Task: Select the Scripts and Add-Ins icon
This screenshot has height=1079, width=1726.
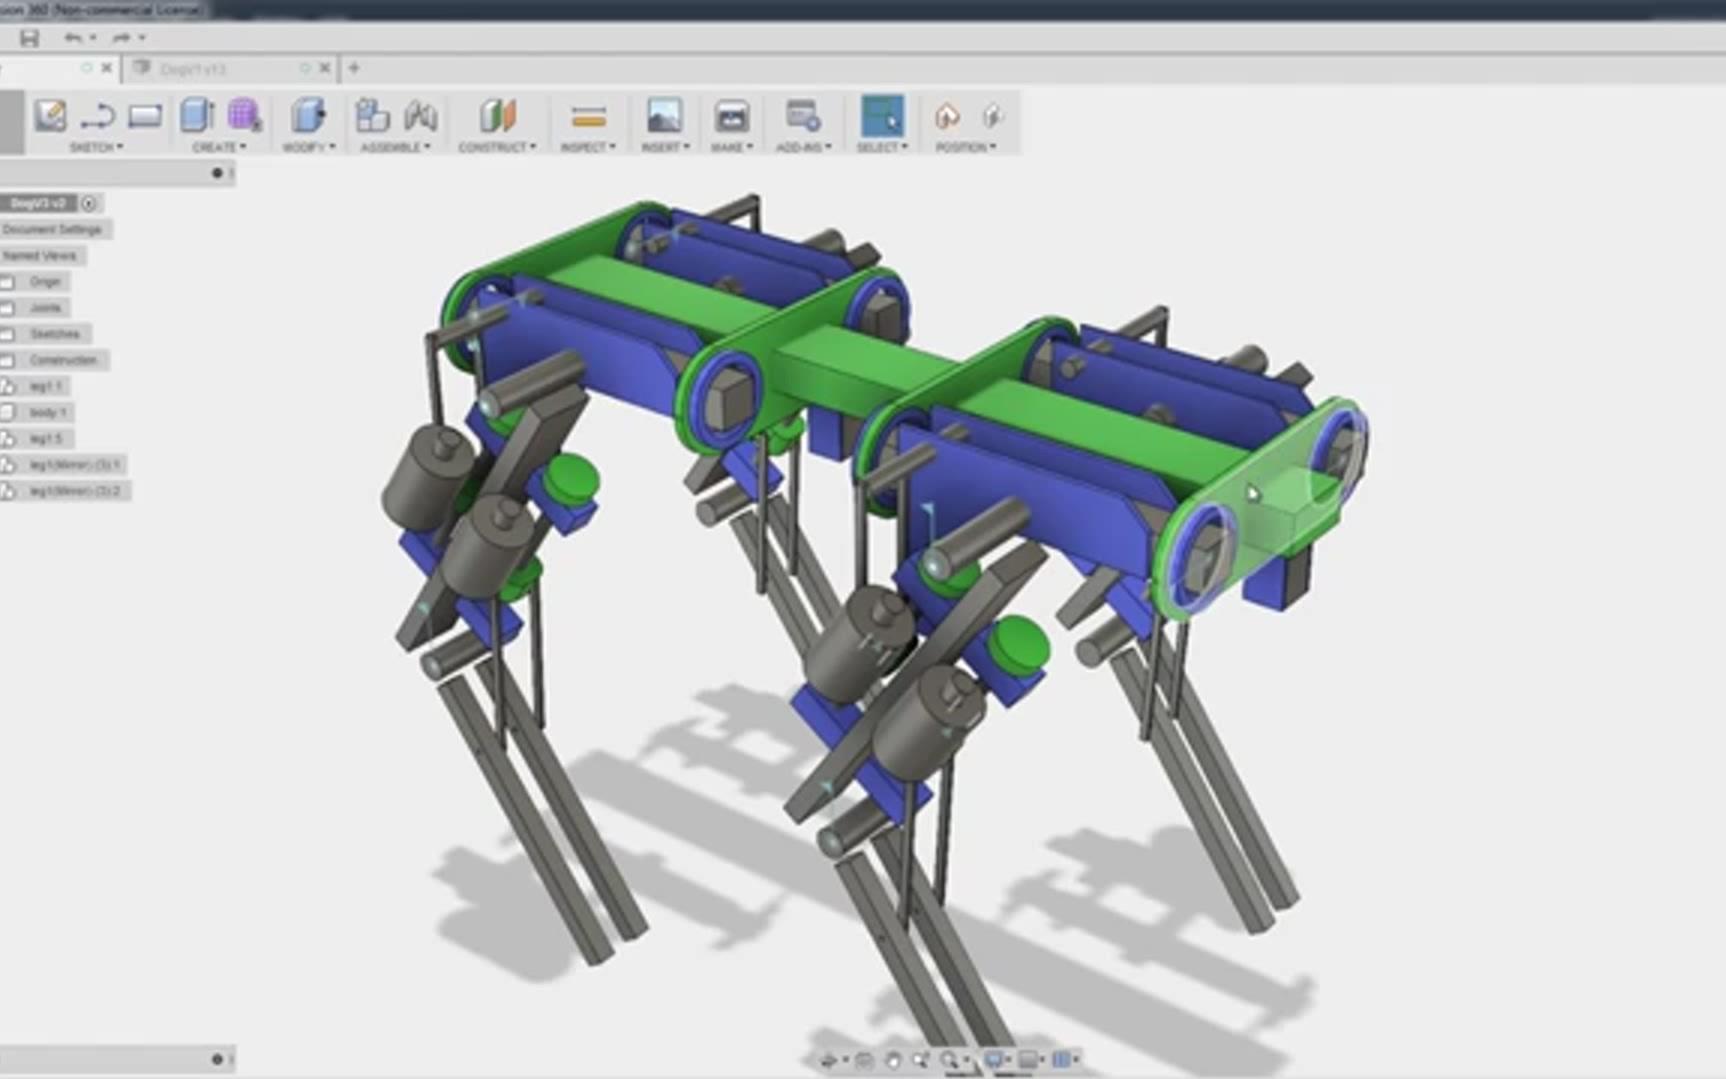Action: [803, 116]
